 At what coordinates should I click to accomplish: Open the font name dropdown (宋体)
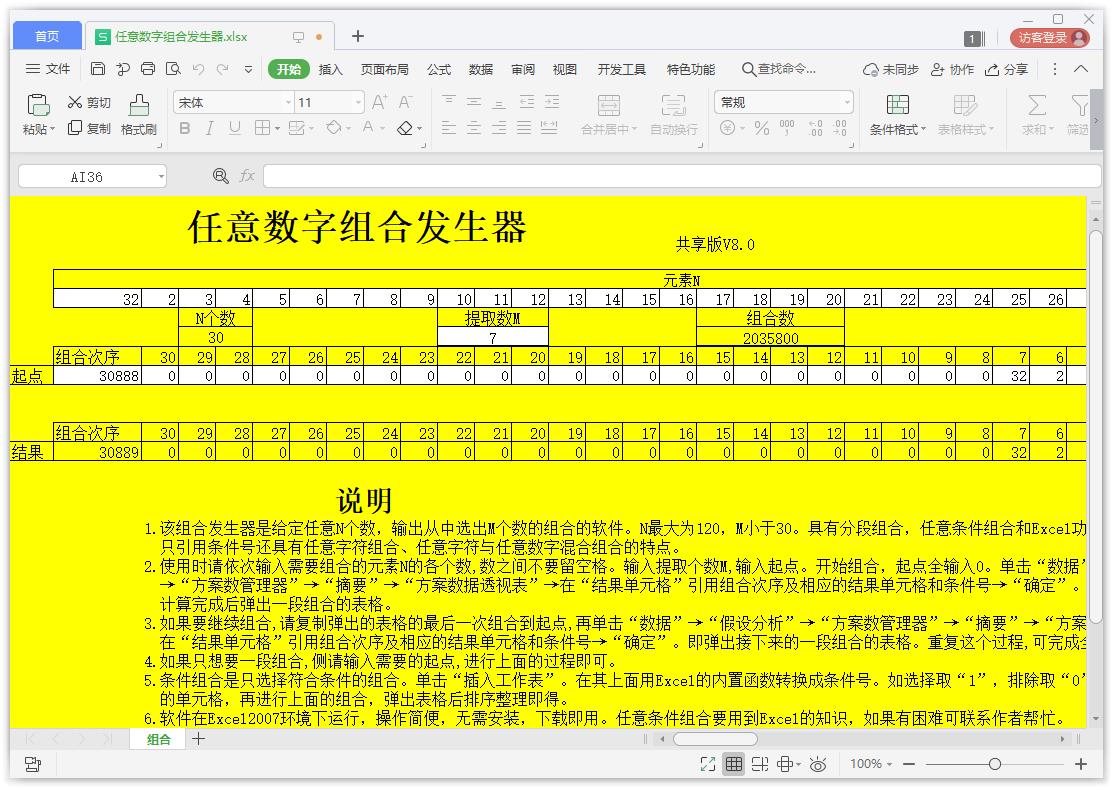point(289,102)
